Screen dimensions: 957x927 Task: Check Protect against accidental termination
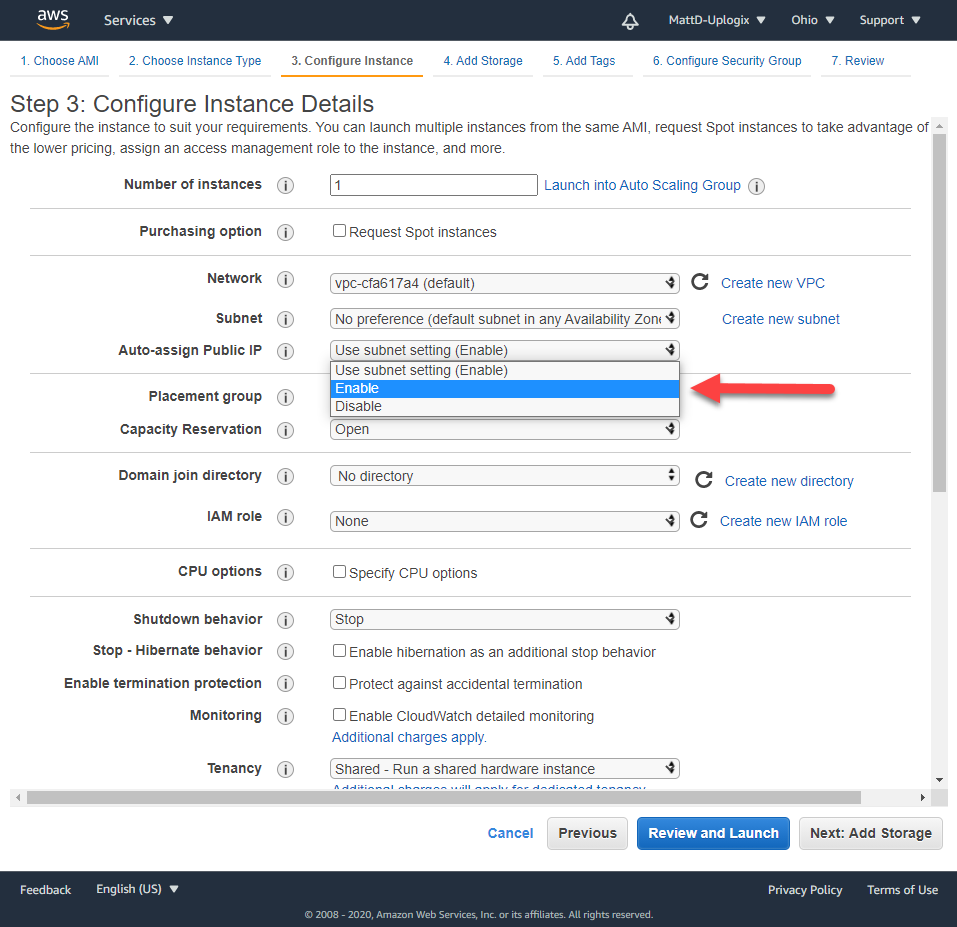(339, 683)
